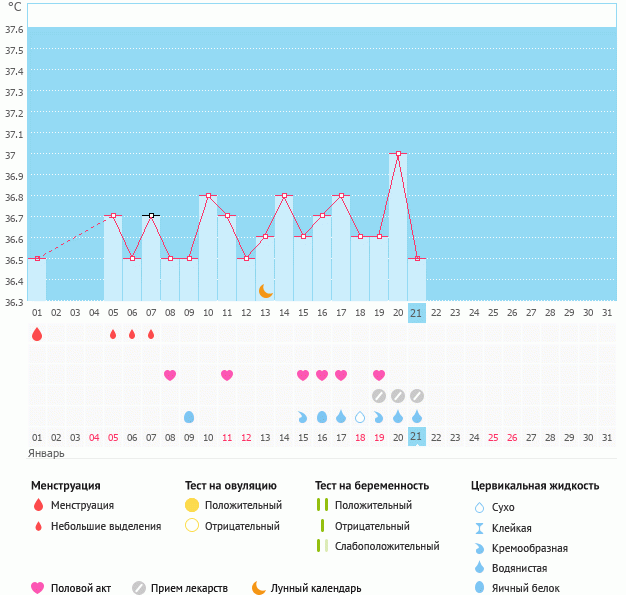Click the Половой акт legend heart icon
The height and width of the screenshot is (595, 626).
(x=38, y=588)
